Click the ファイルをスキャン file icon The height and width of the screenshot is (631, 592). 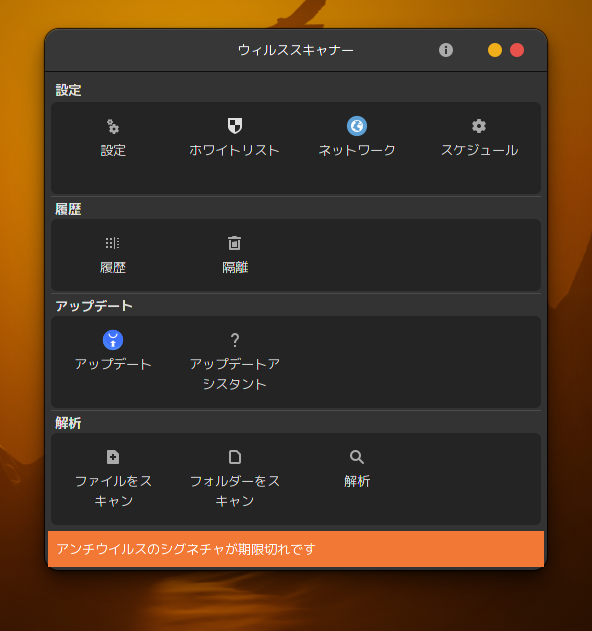(x=113, y=457)
